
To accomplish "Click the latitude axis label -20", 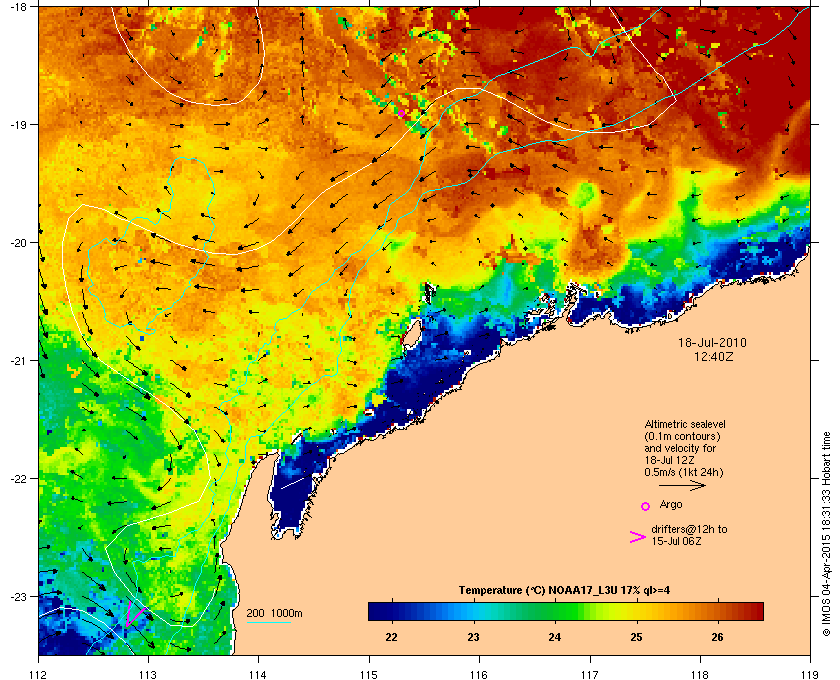I will 18,243.
